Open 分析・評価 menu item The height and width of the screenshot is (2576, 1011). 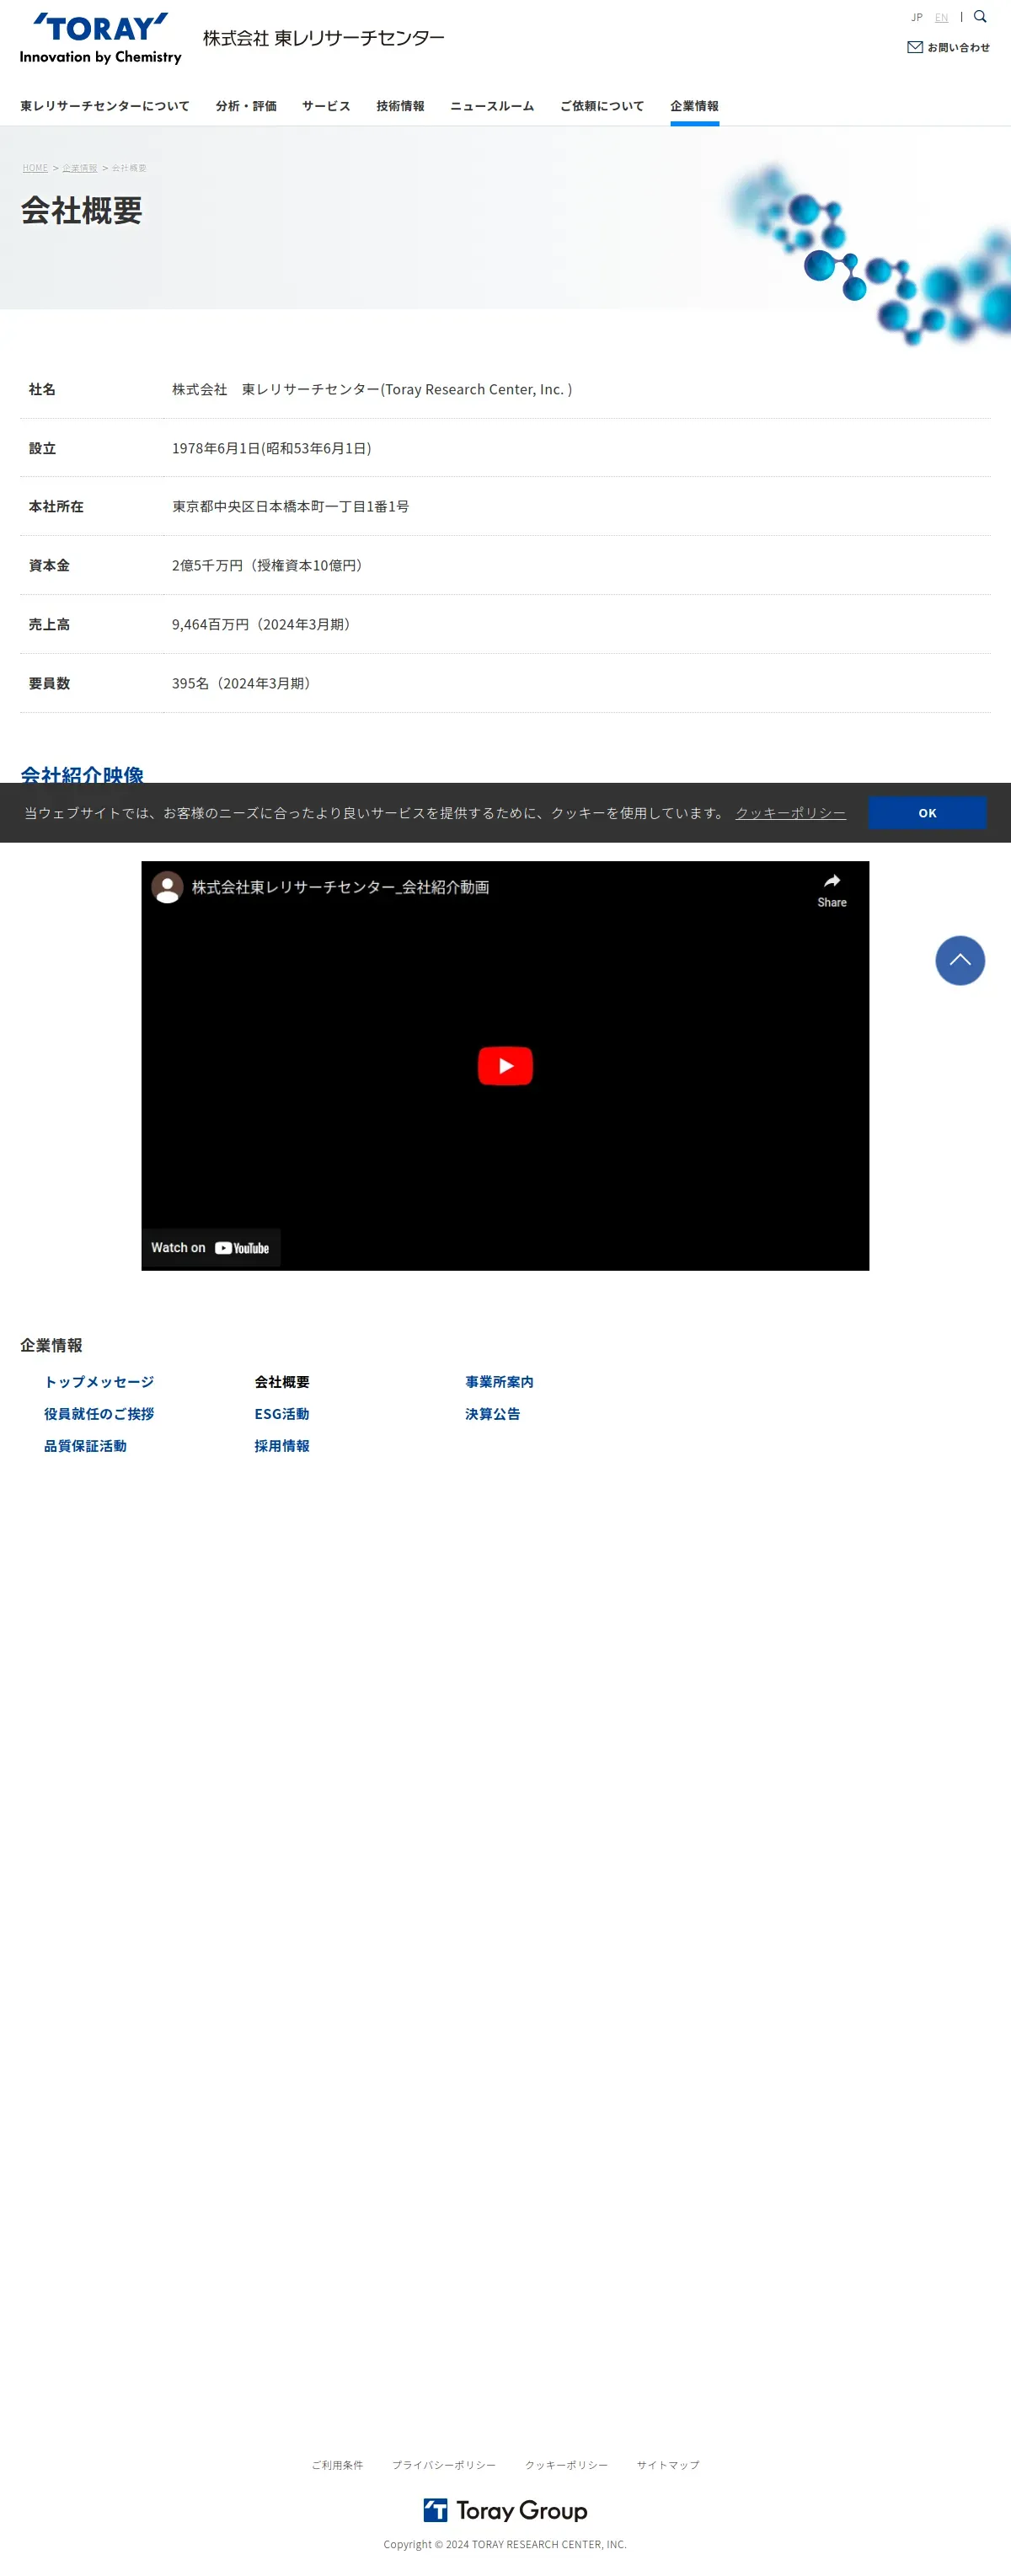pos(246,106)
